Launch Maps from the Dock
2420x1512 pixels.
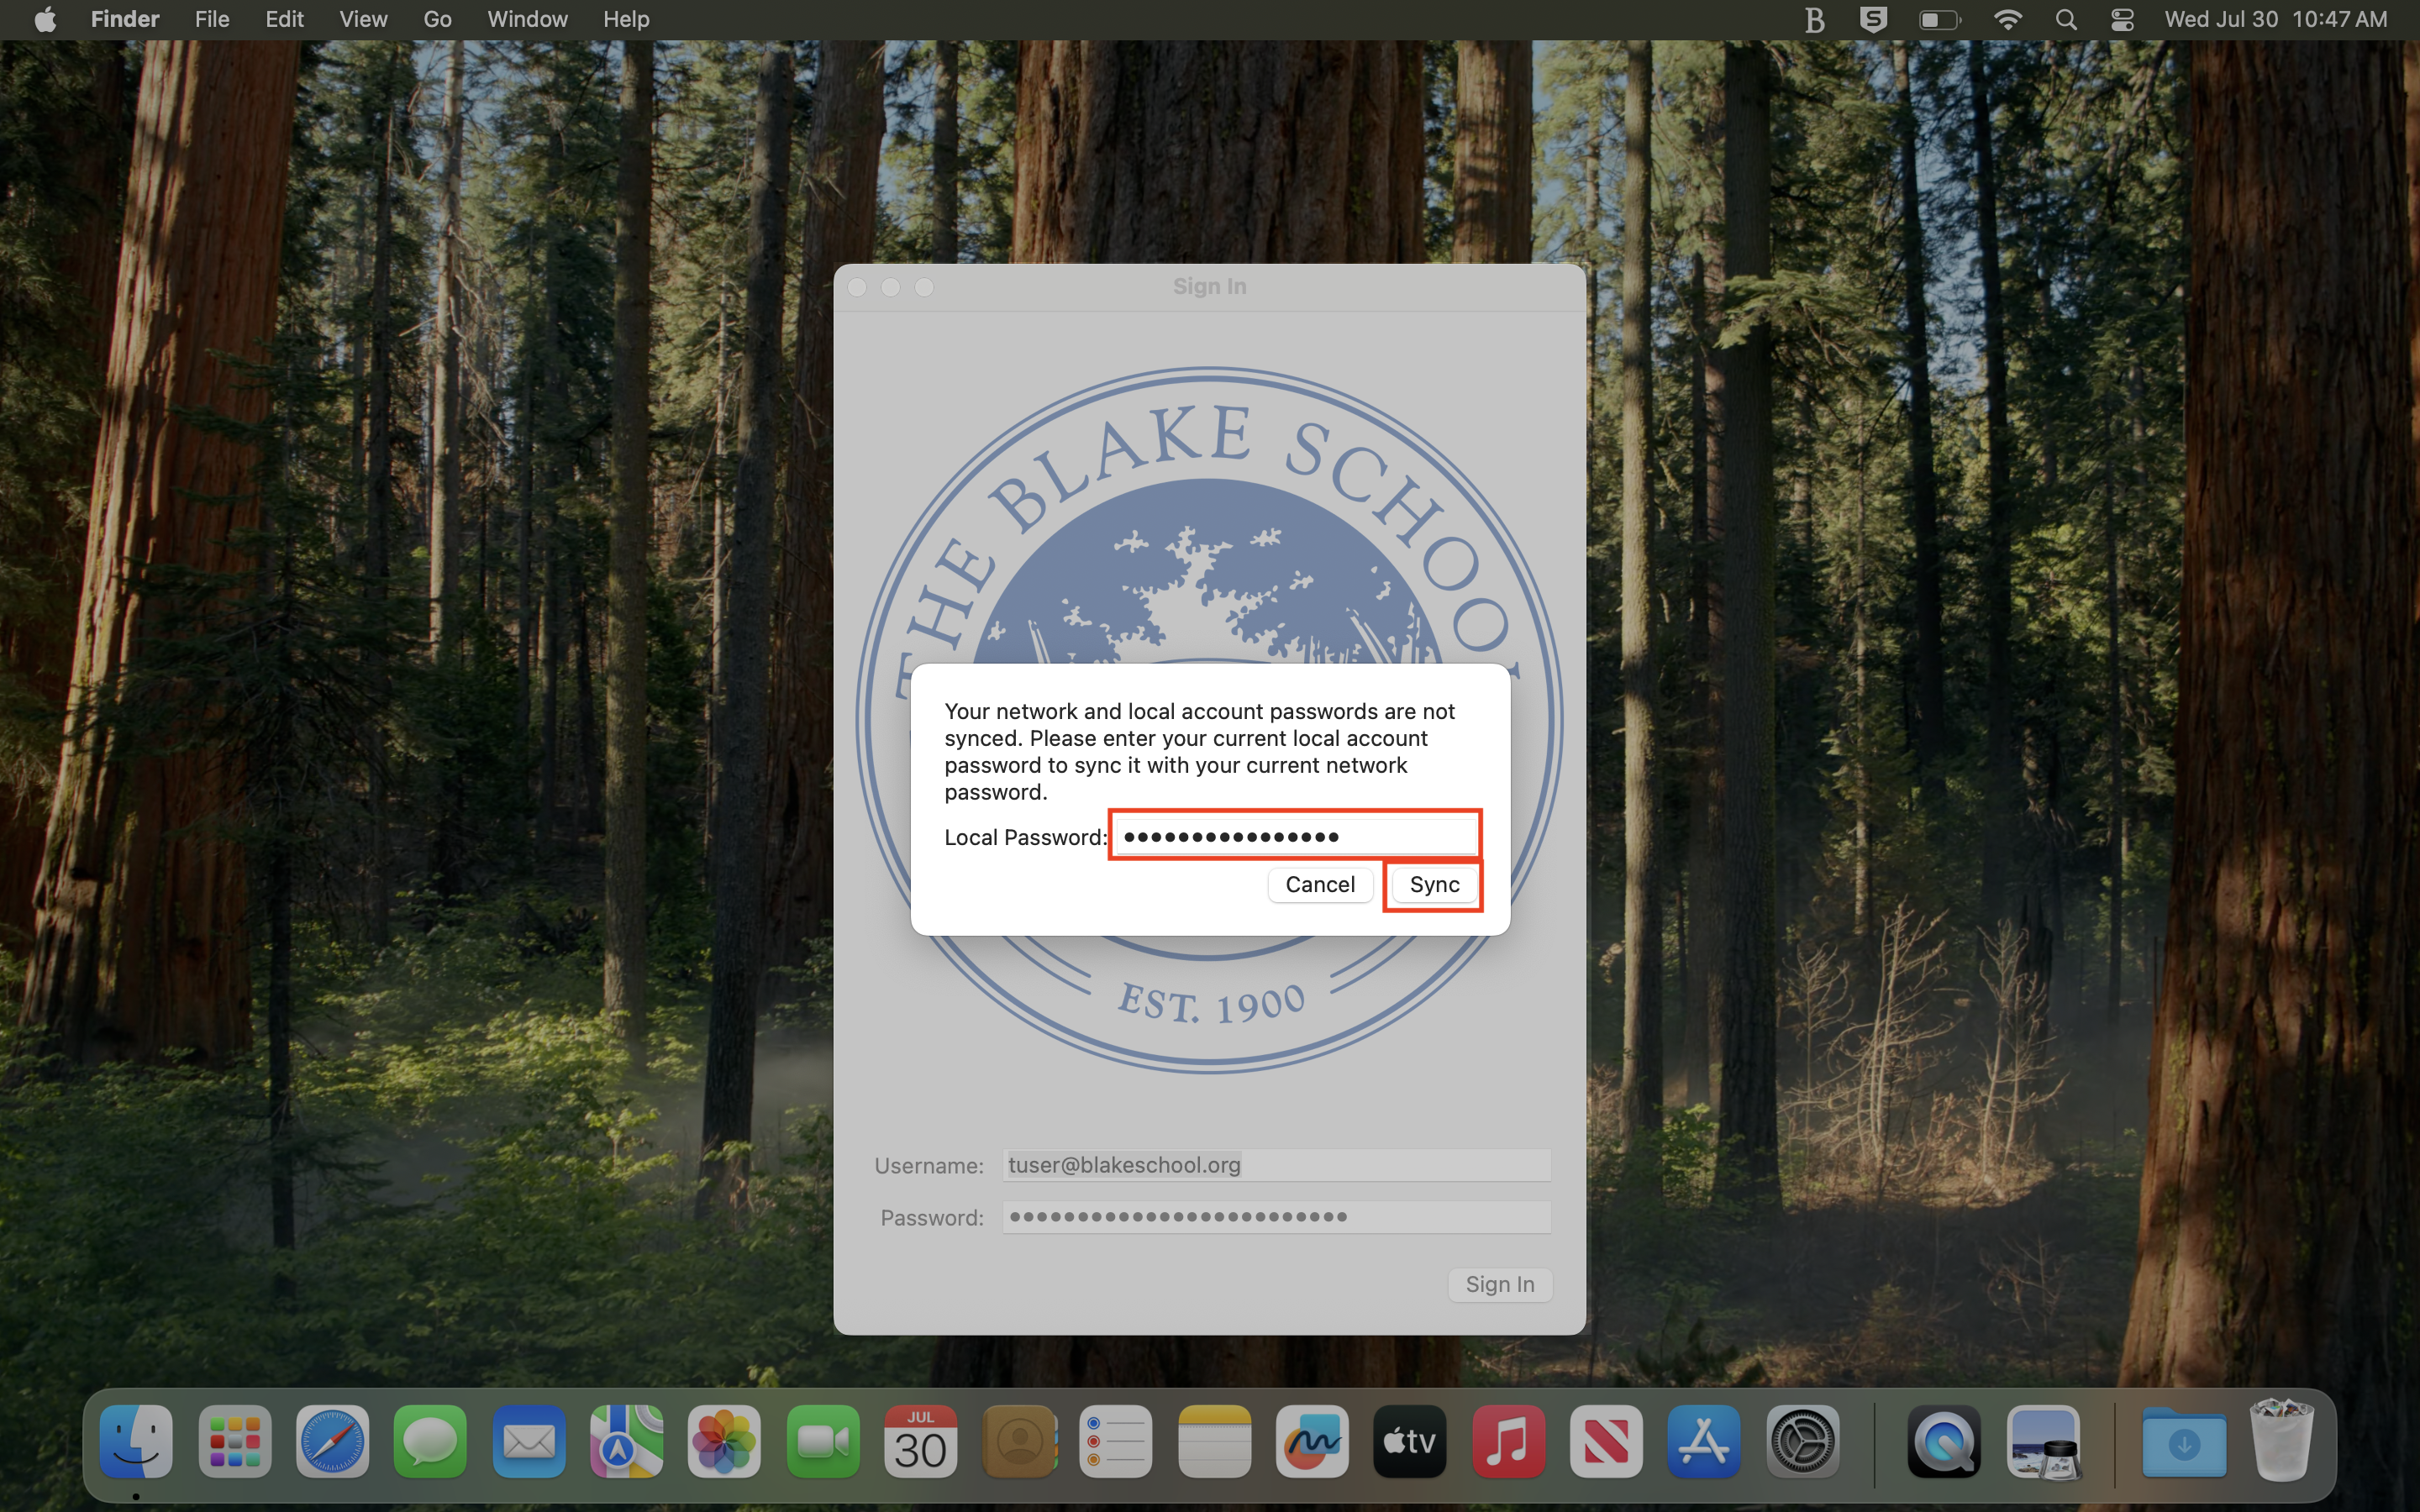pos(627,1441)
